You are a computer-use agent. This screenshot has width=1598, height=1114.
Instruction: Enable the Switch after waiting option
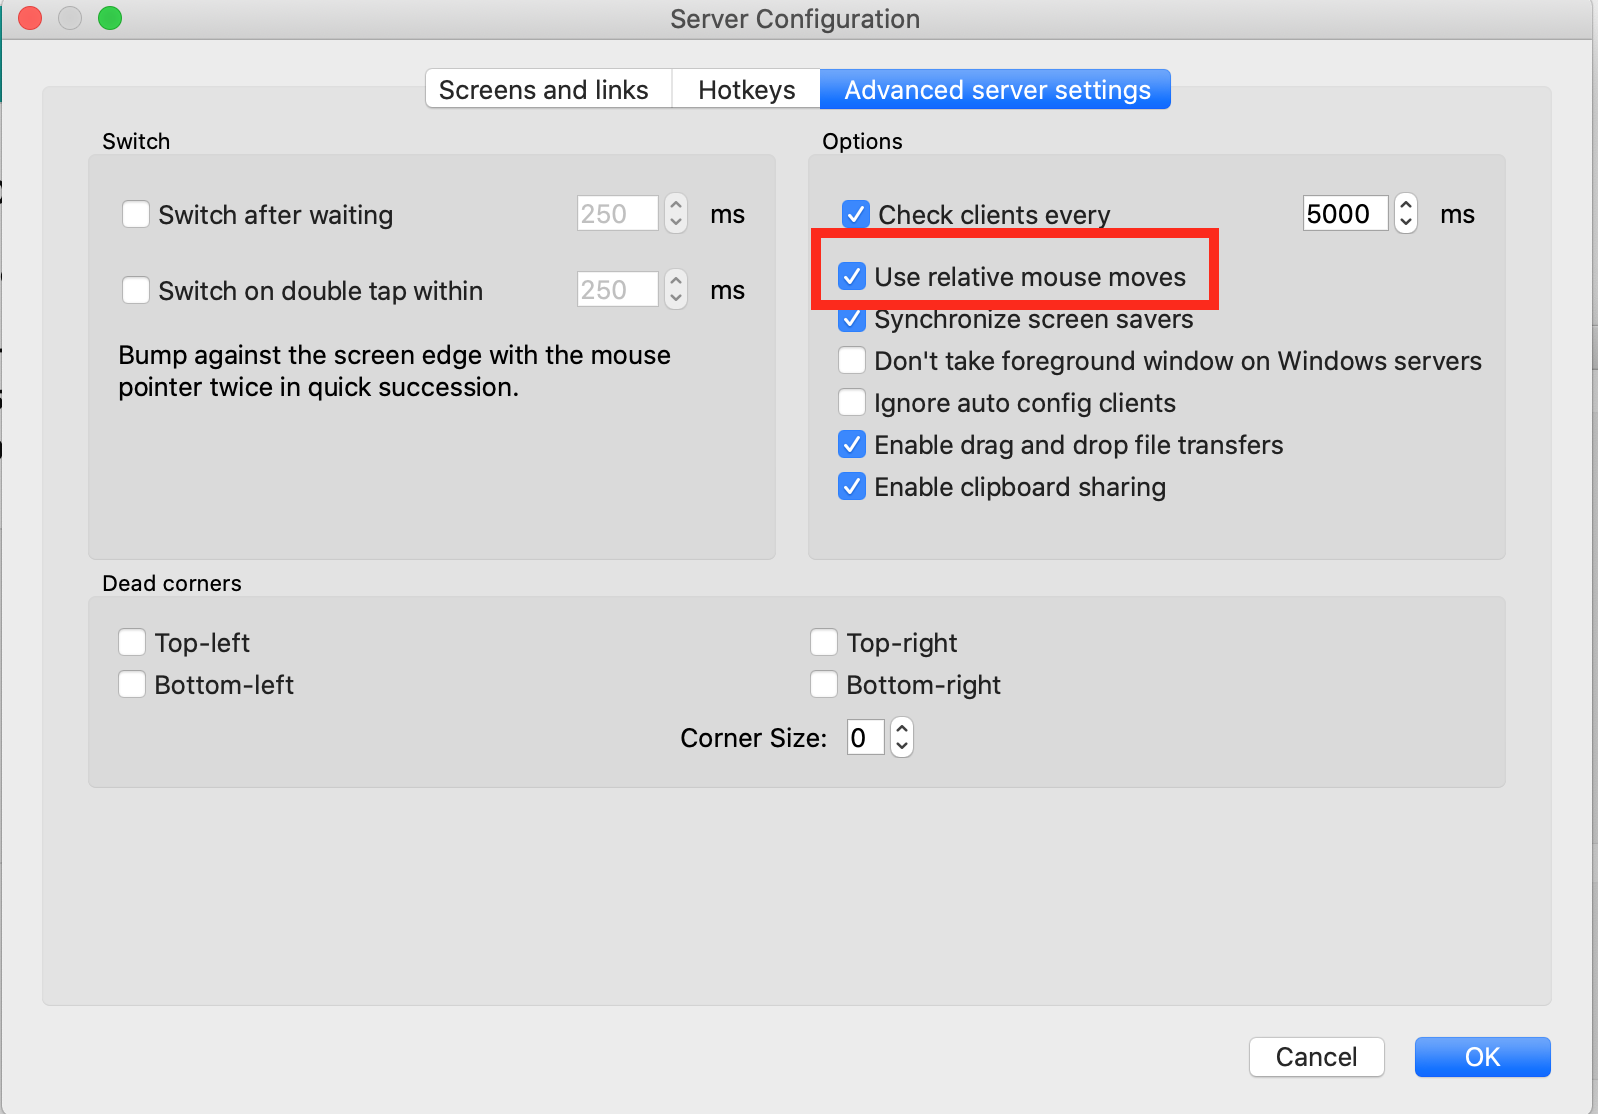(x=136, y=213)
